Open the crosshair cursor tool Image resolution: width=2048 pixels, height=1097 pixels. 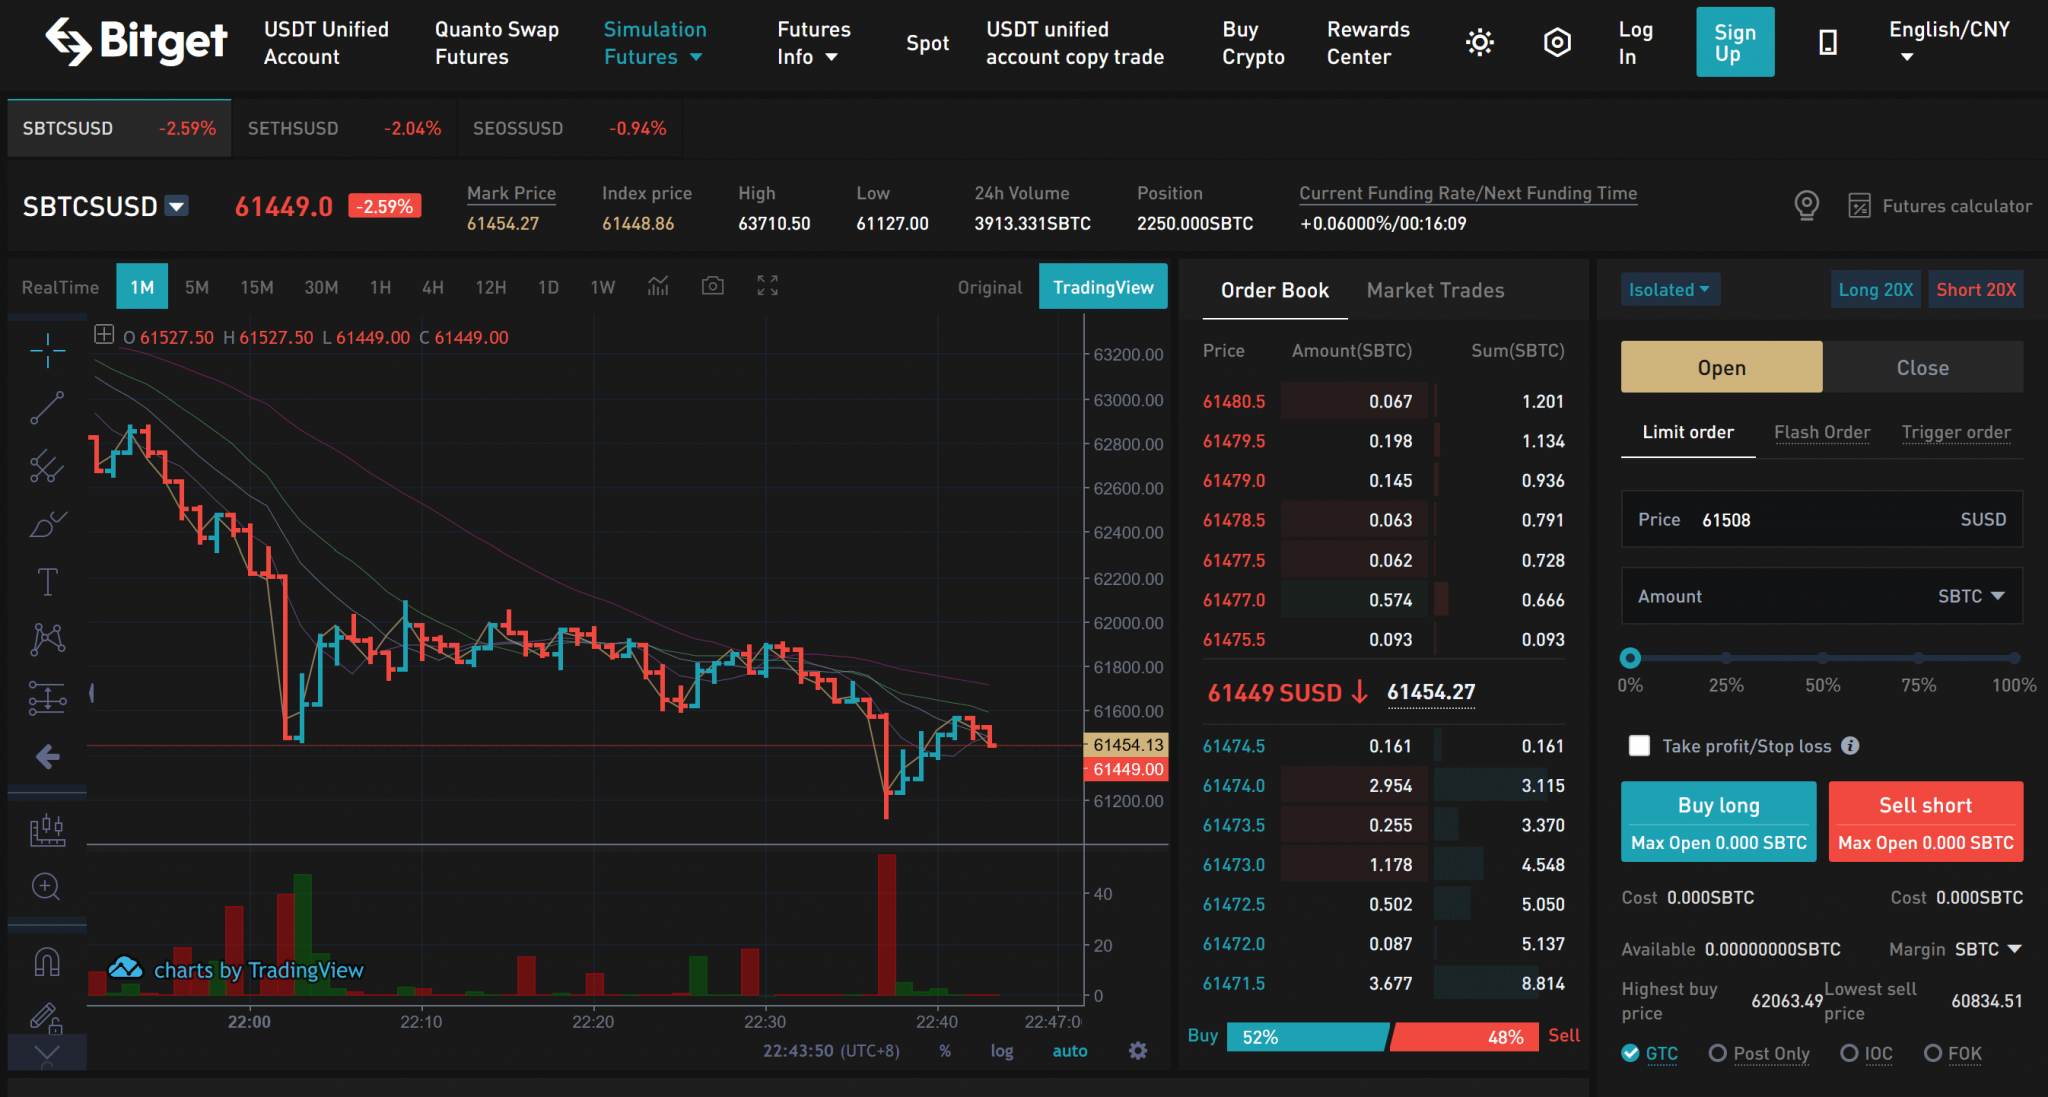coord(46,350)
